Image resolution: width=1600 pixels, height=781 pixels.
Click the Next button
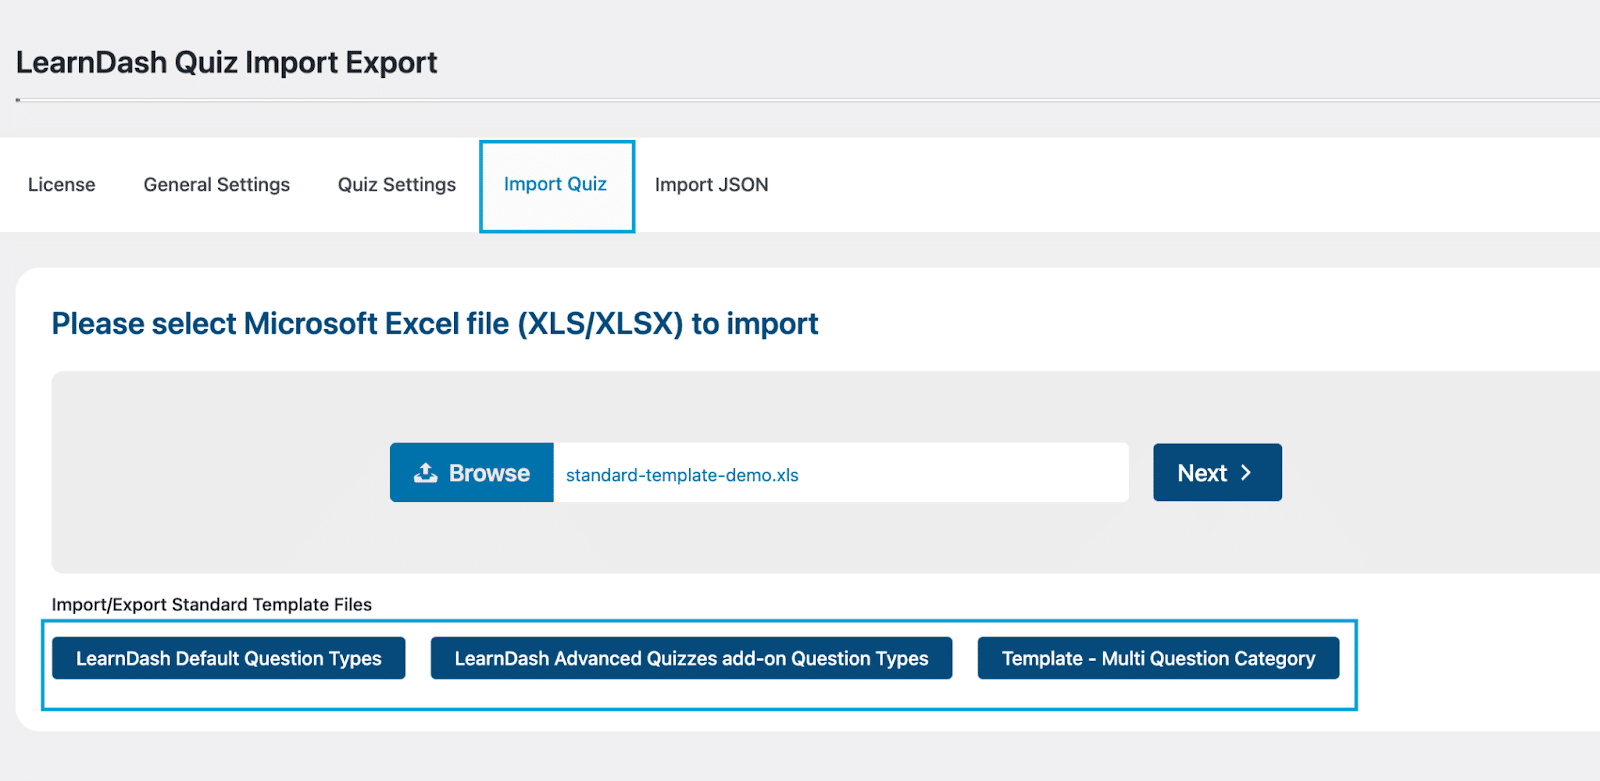(x=1217, y=473)
